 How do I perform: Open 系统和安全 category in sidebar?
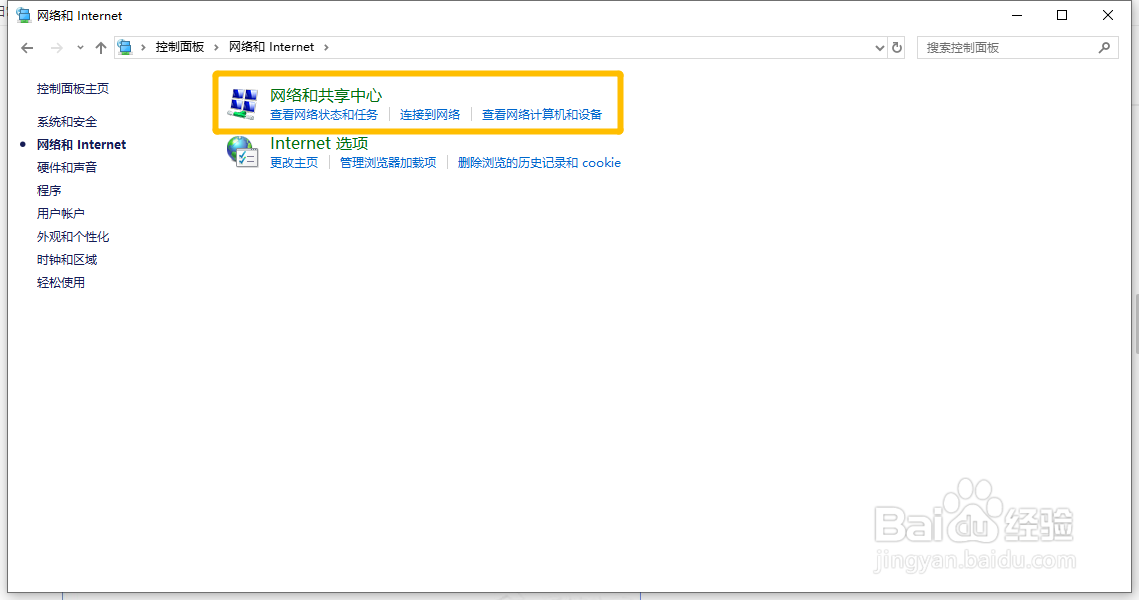(67, 122)
